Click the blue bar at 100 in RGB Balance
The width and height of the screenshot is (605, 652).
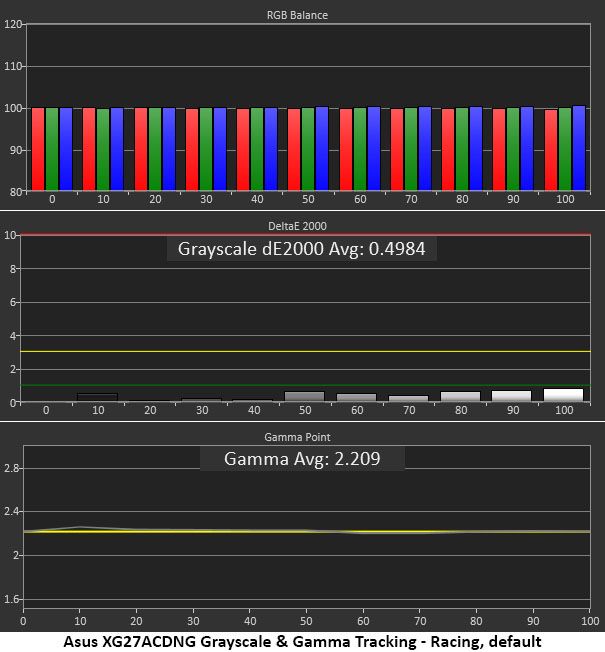579,148
